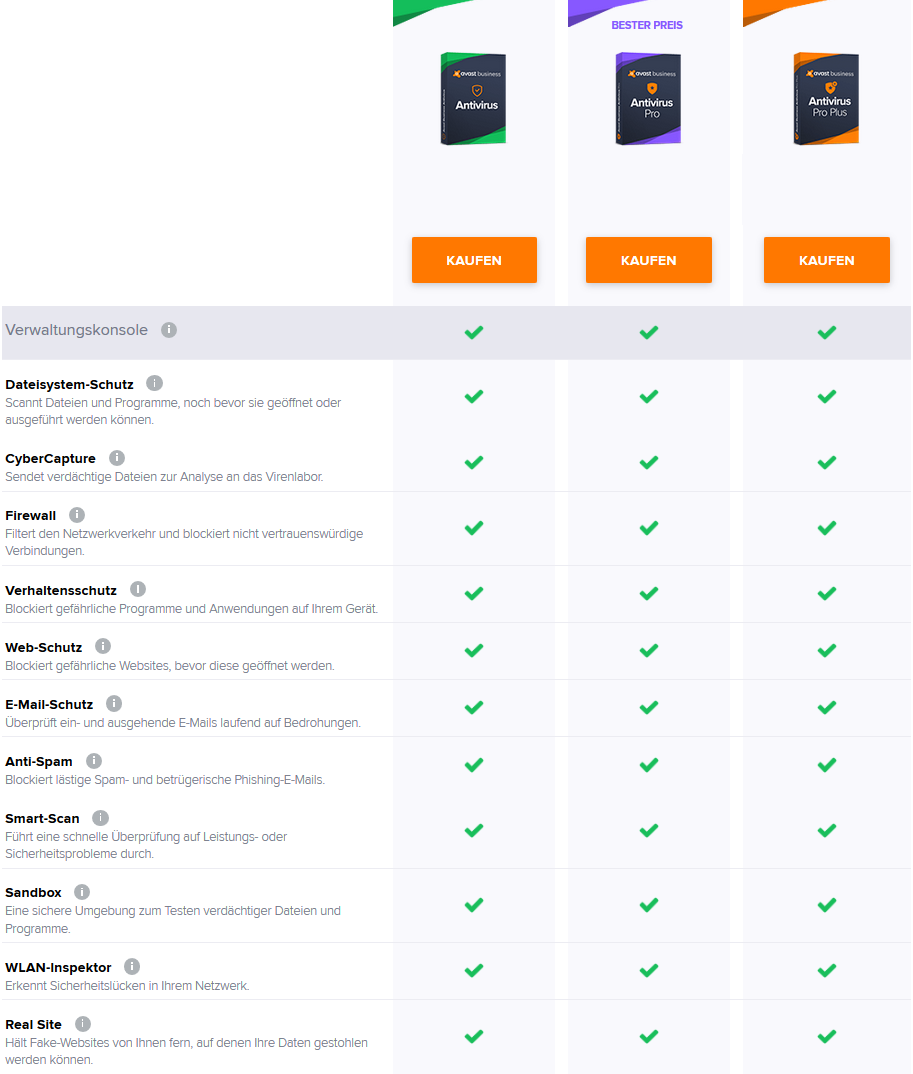The height and width of the screenshot is (1074, 913).
Task: Buy Antivirus Pro via KAUFEN button
Action: tap(648, 260)
